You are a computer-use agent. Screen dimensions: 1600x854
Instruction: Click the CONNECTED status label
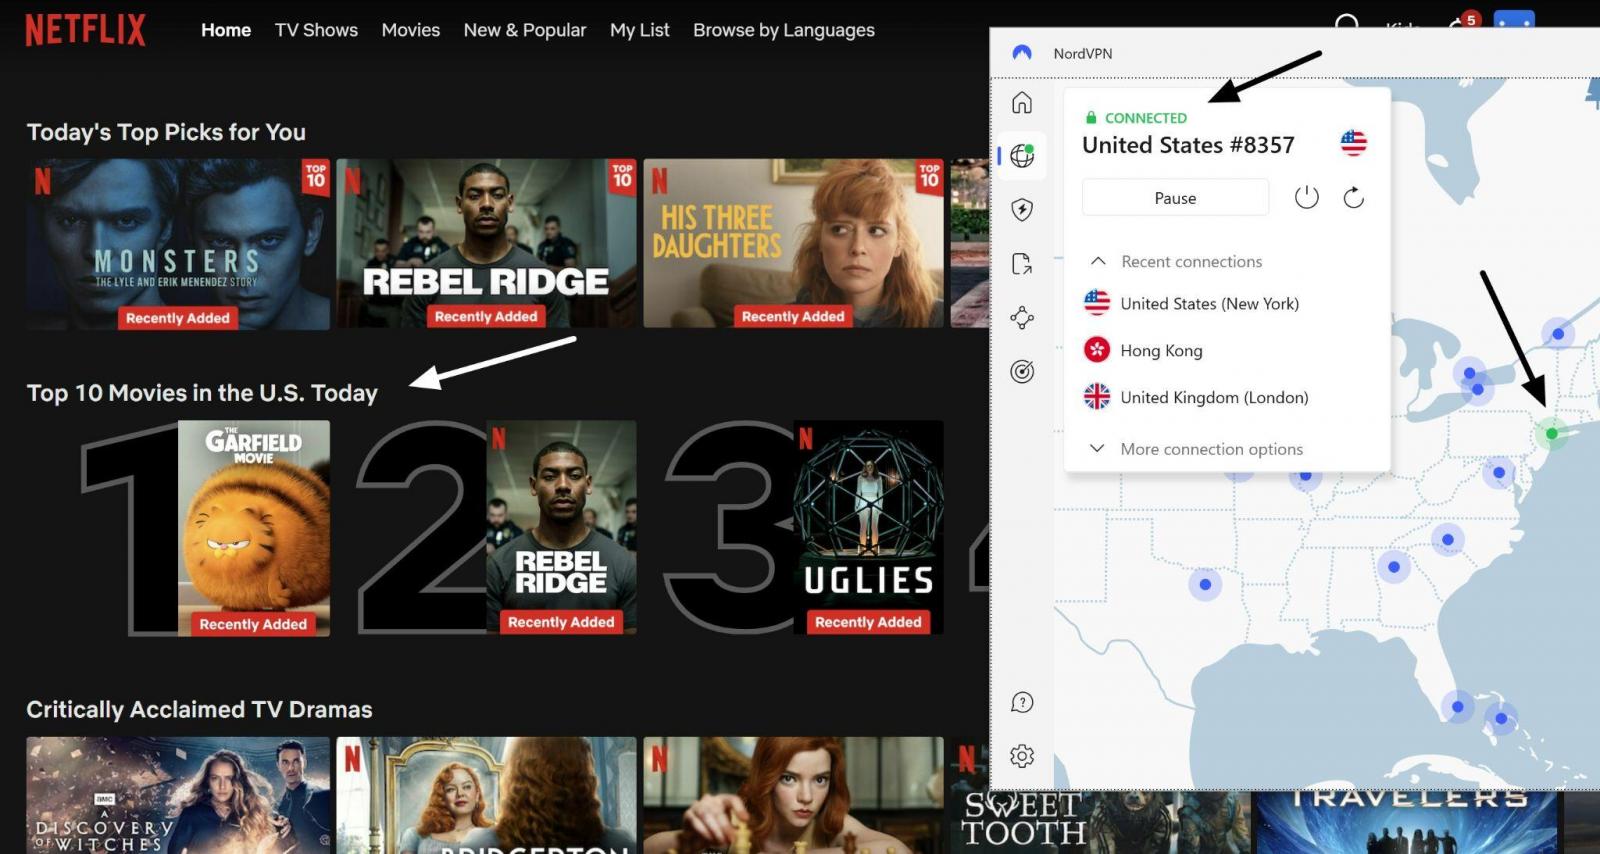(x=1145, y=118)
